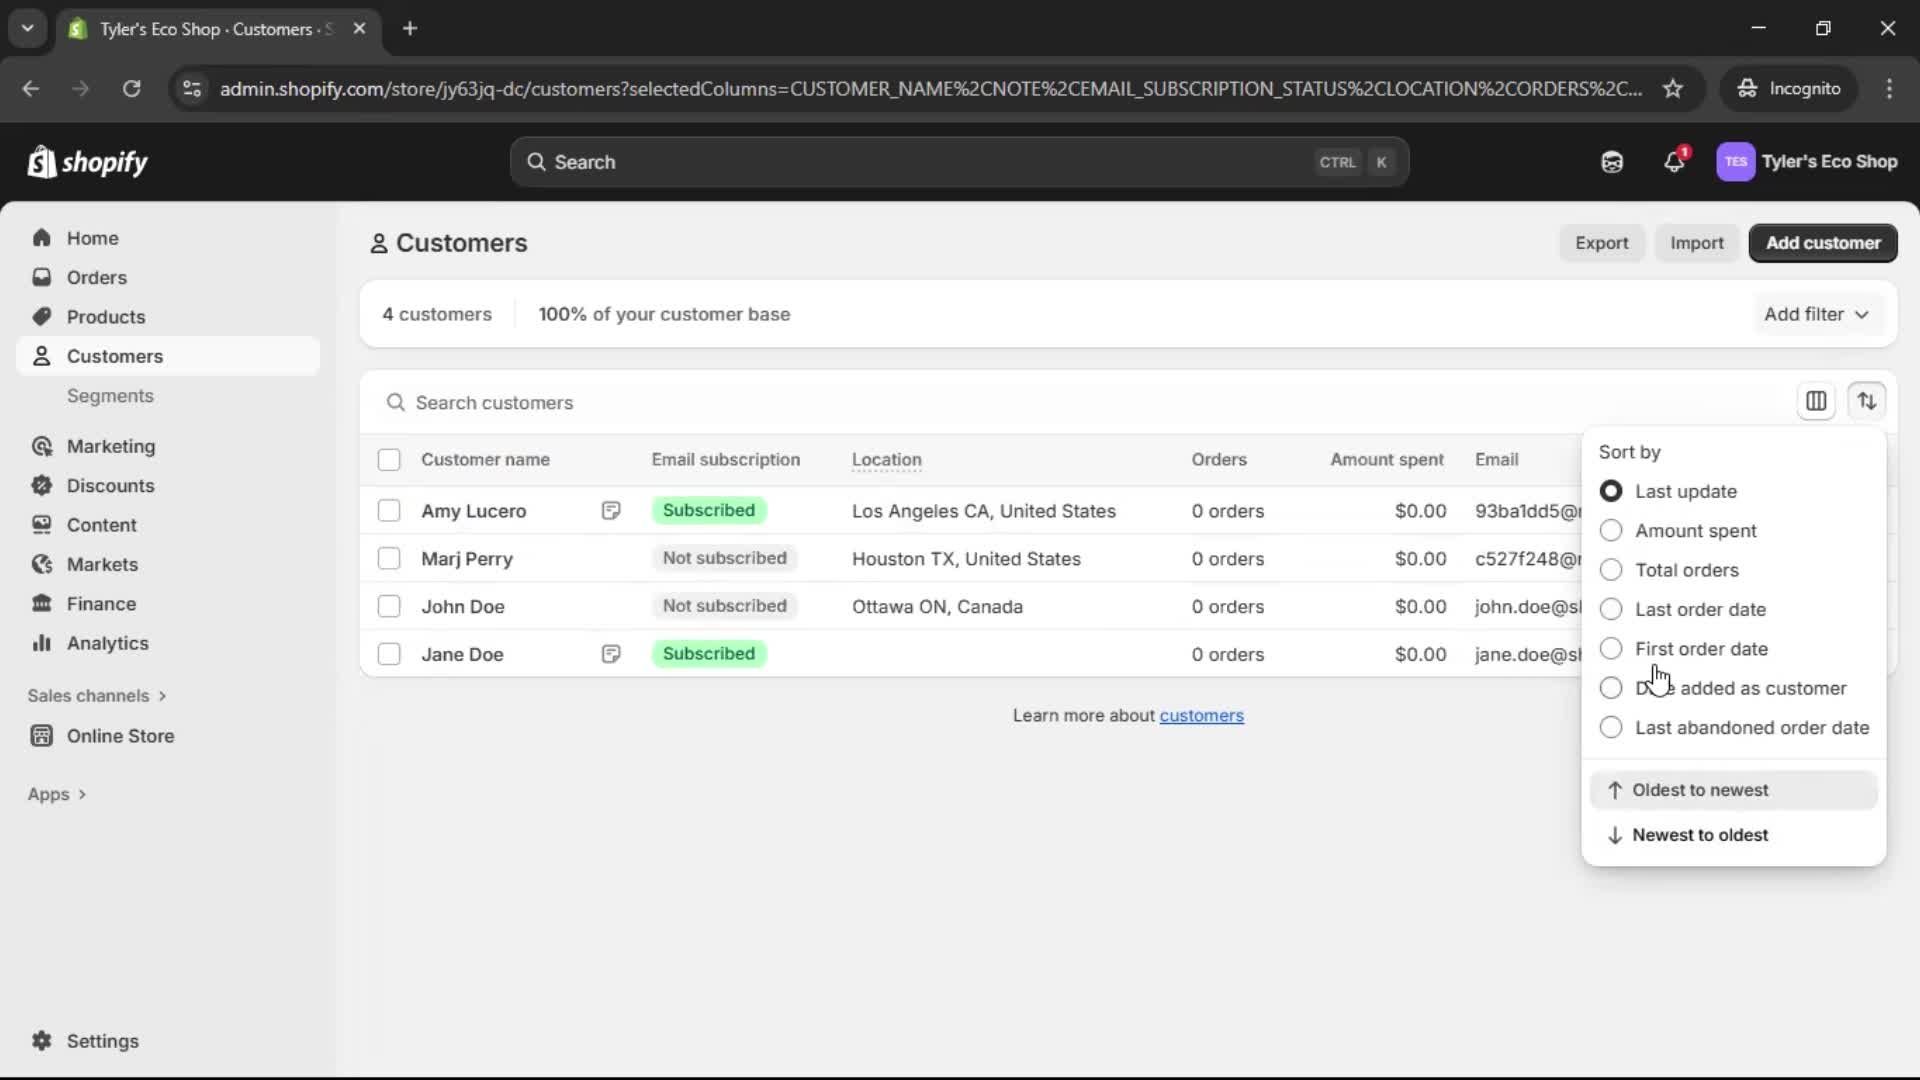Expand the Sales channels section

96,695
